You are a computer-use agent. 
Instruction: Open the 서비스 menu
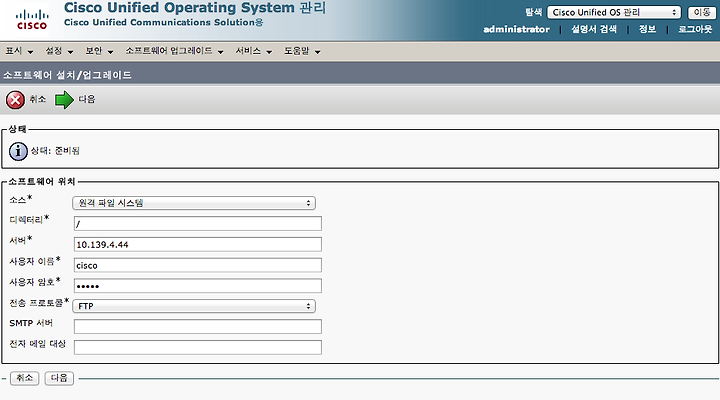[x=253, y=51]
